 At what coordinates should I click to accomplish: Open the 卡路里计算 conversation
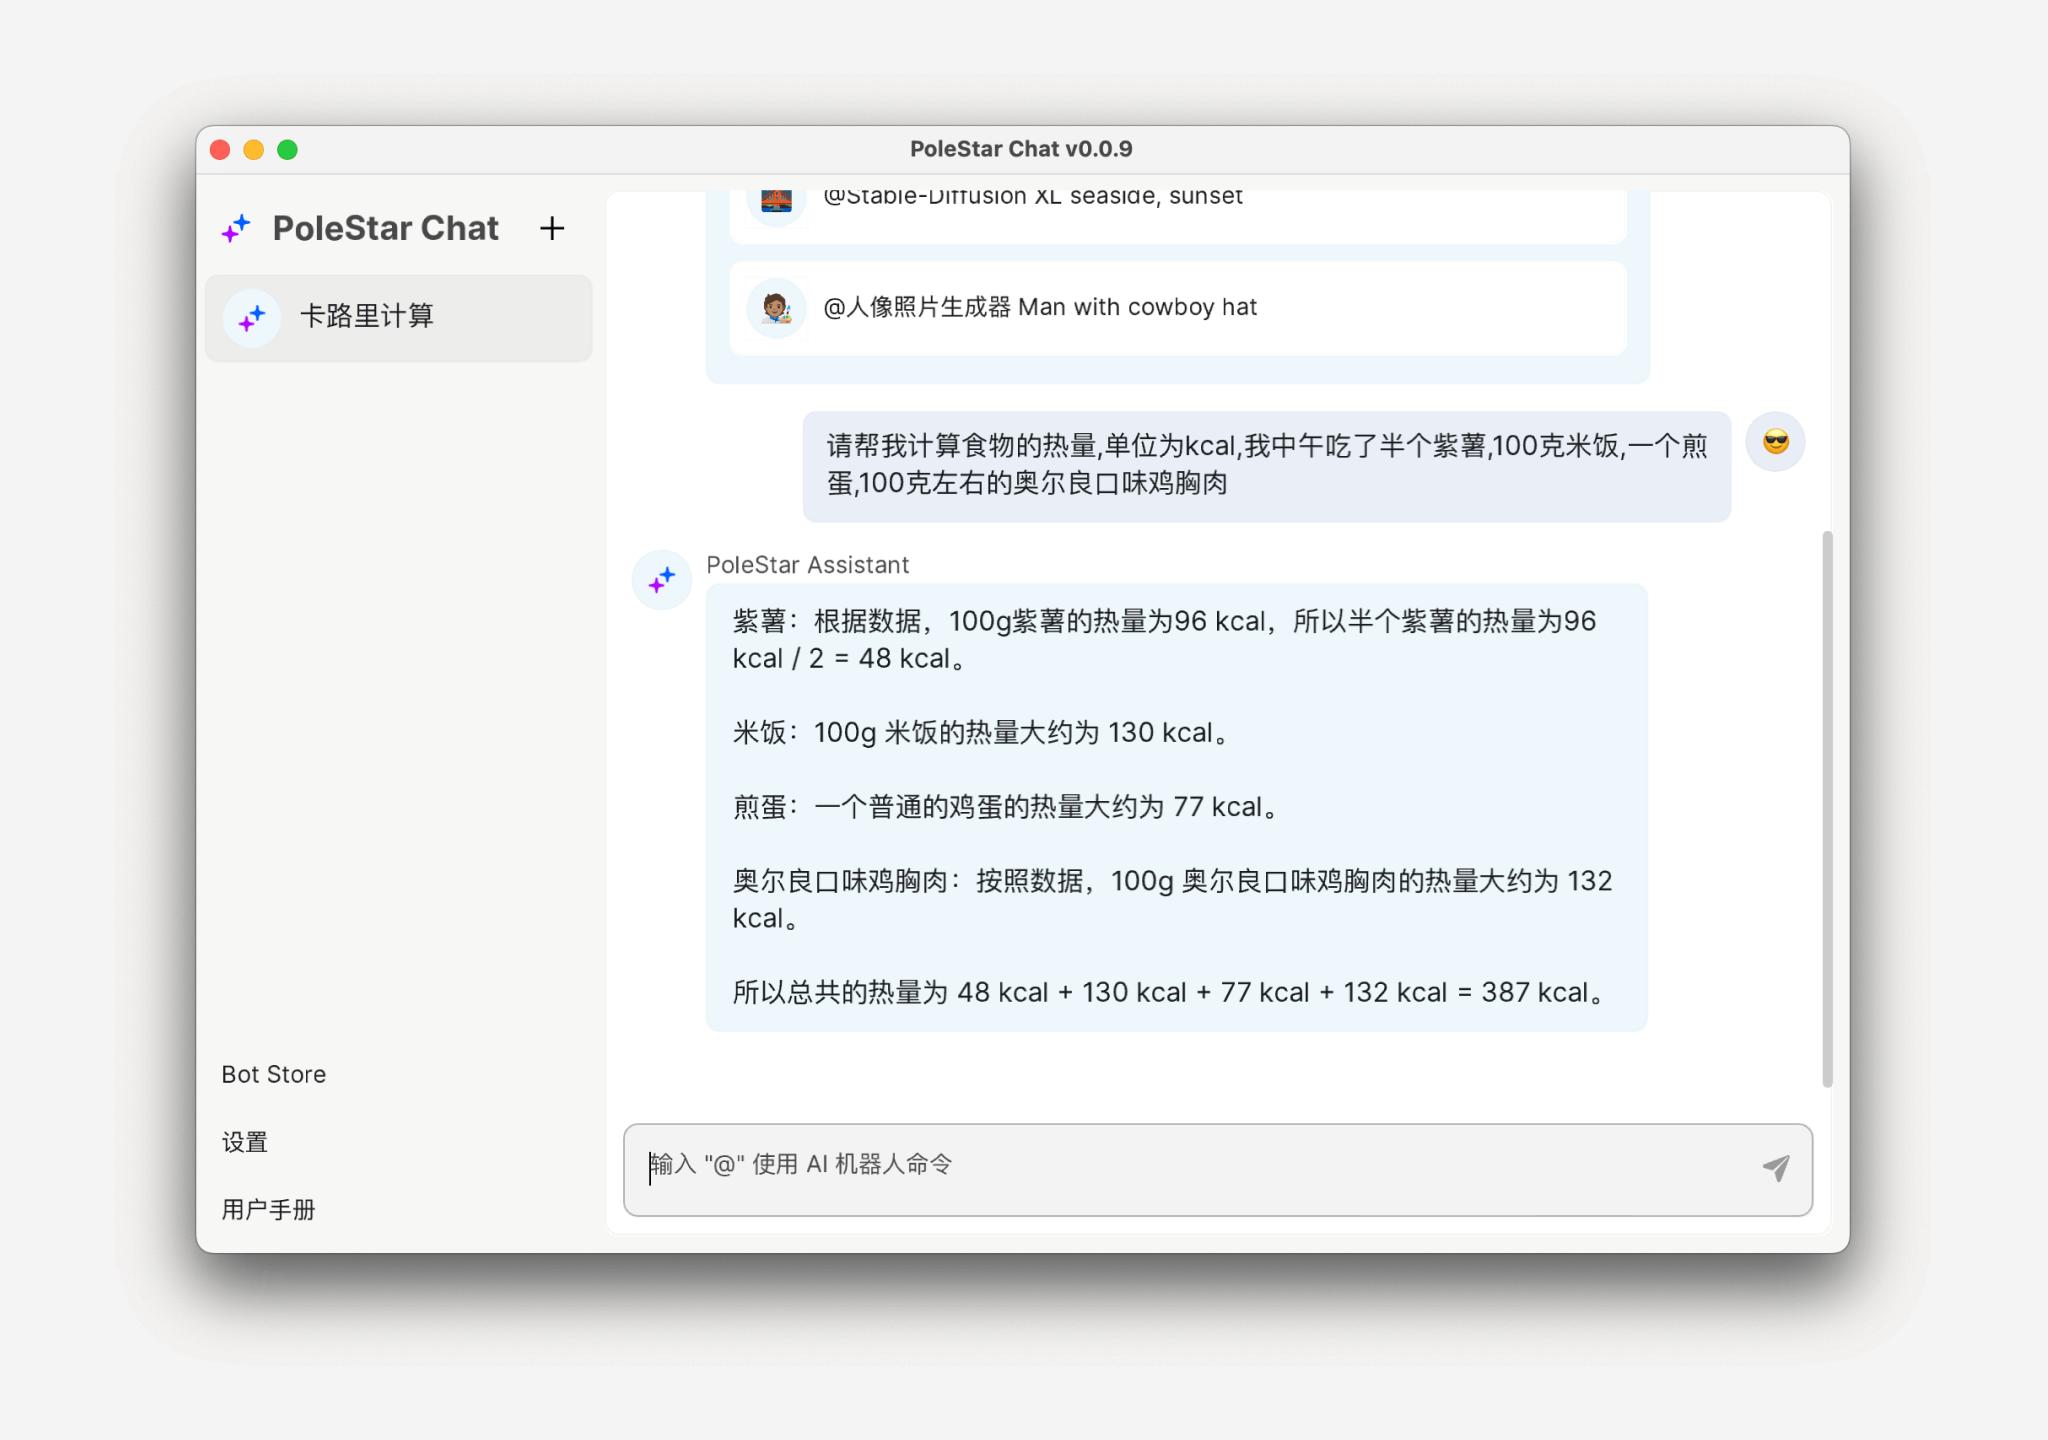tap(398, 318)
